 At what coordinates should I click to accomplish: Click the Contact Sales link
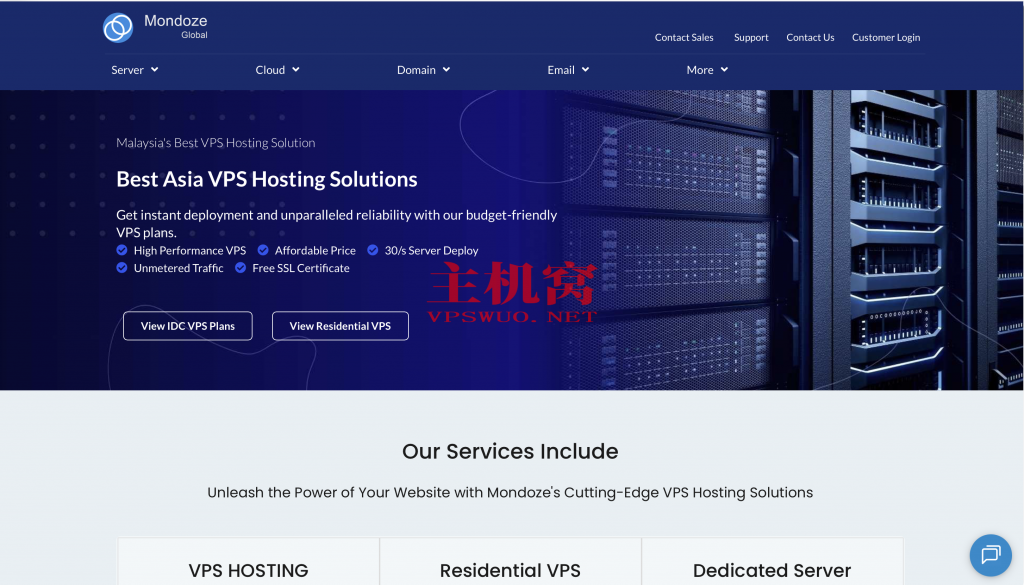(x=684, y=37)
